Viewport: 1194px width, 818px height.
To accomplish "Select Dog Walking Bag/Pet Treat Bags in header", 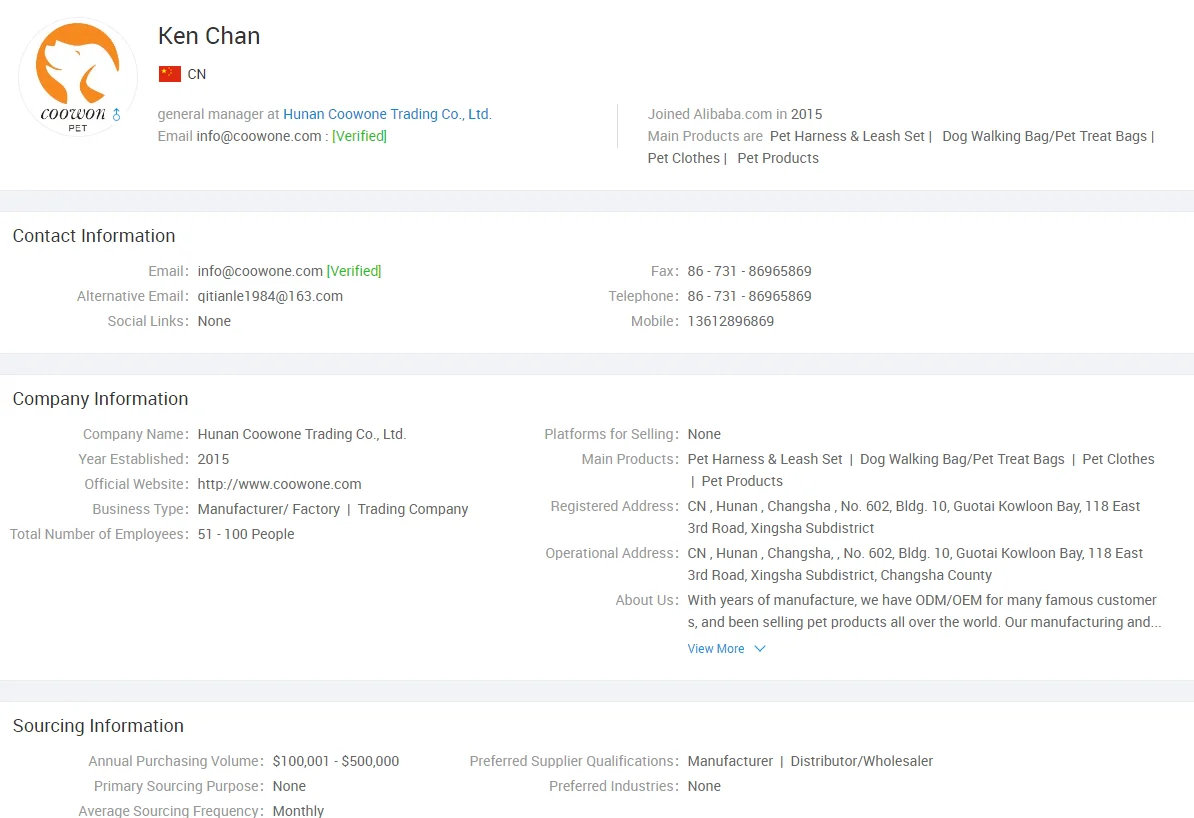I will click(1044, 136).
